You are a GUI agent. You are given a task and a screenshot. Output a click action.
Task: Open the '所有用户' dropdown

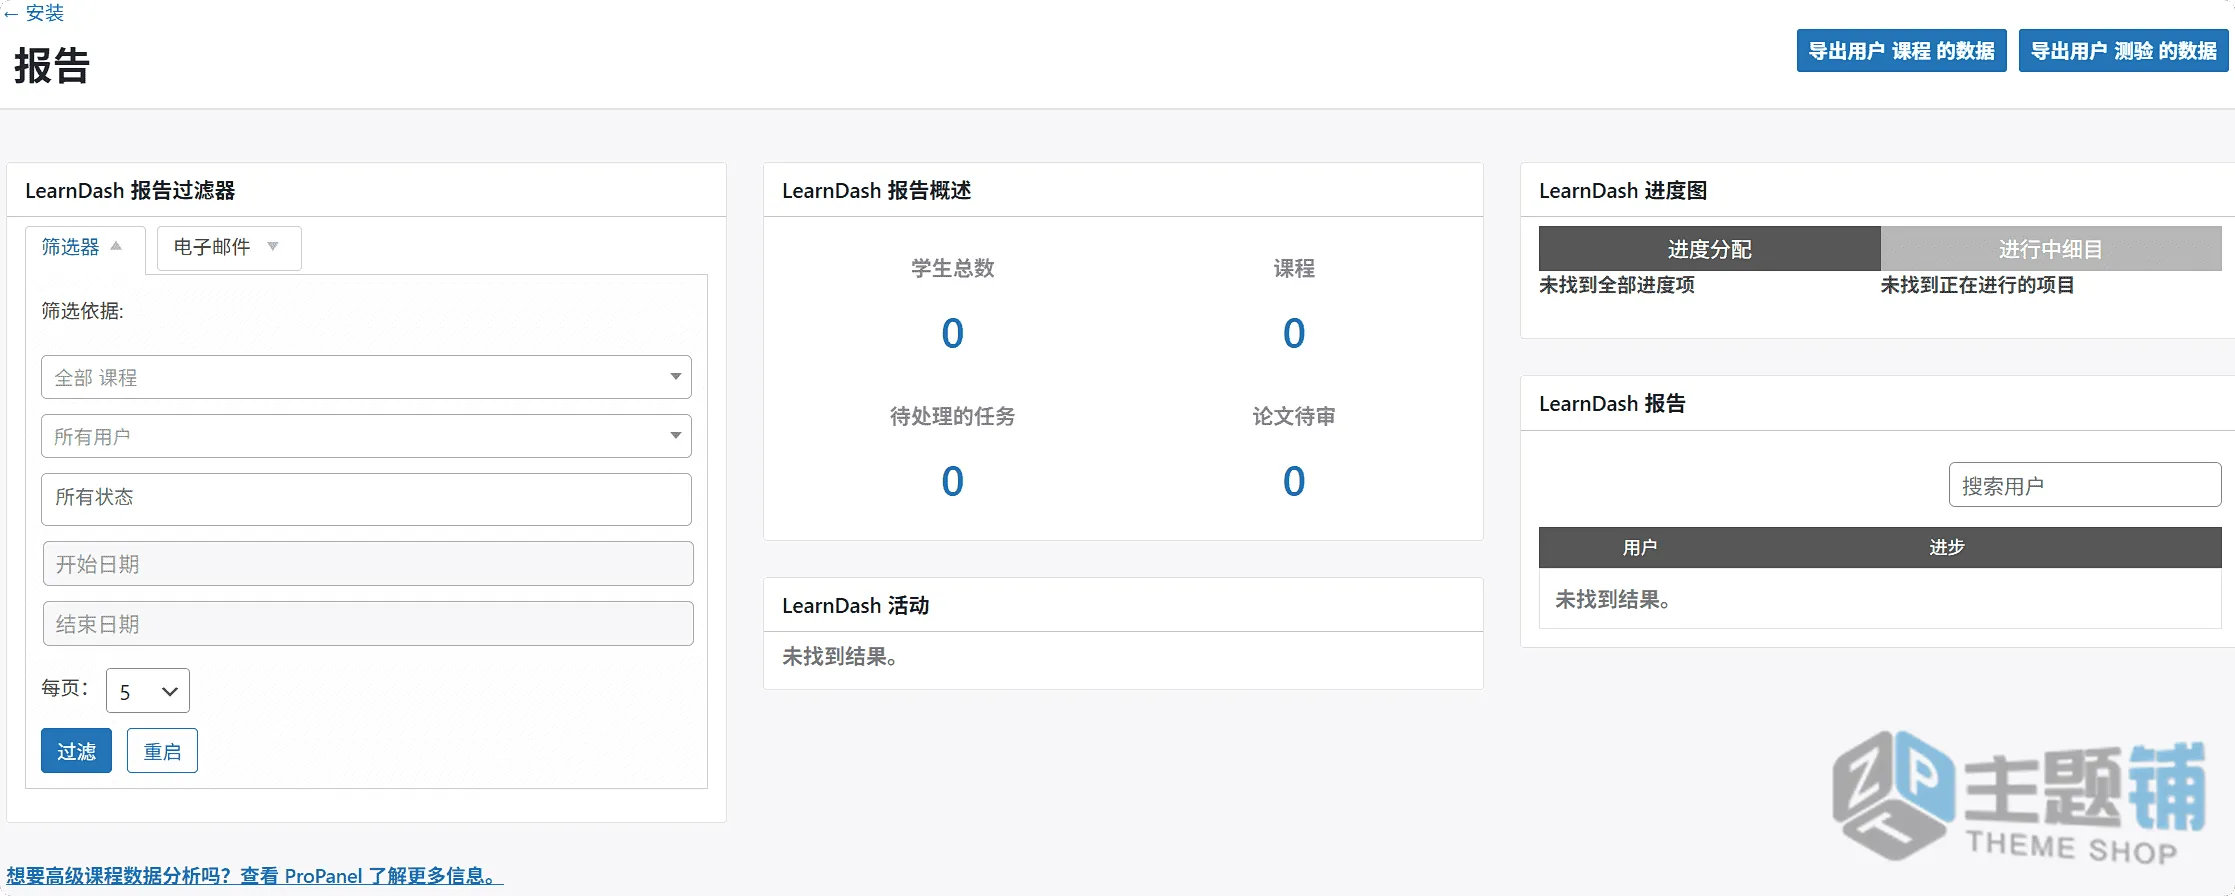click(366, 436)
